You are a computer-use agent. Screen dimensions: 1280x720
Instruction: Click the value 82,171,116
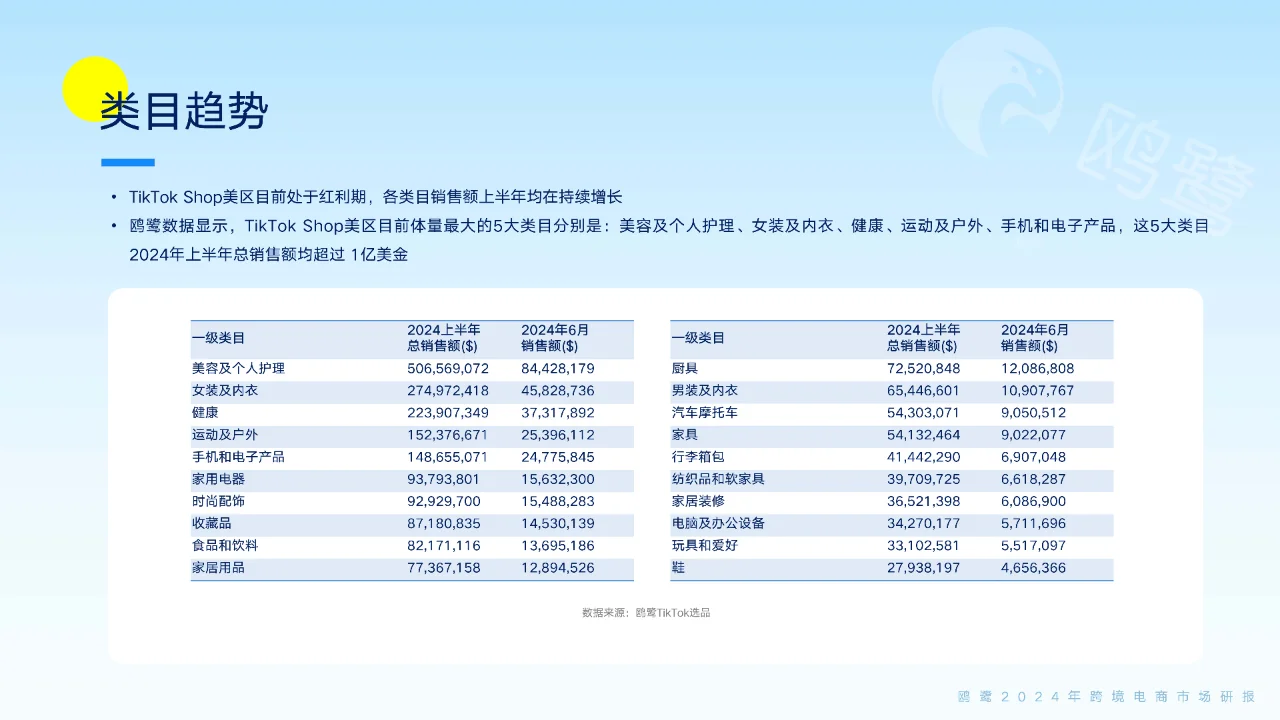click(444, 546)
